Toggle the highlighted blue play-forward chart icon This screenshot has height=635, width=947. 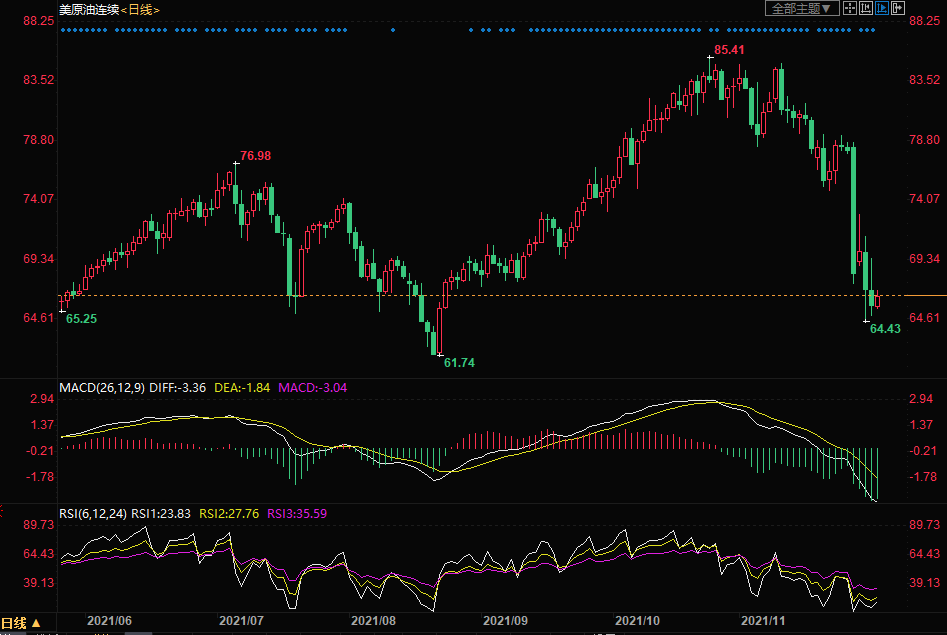point(881,8)
